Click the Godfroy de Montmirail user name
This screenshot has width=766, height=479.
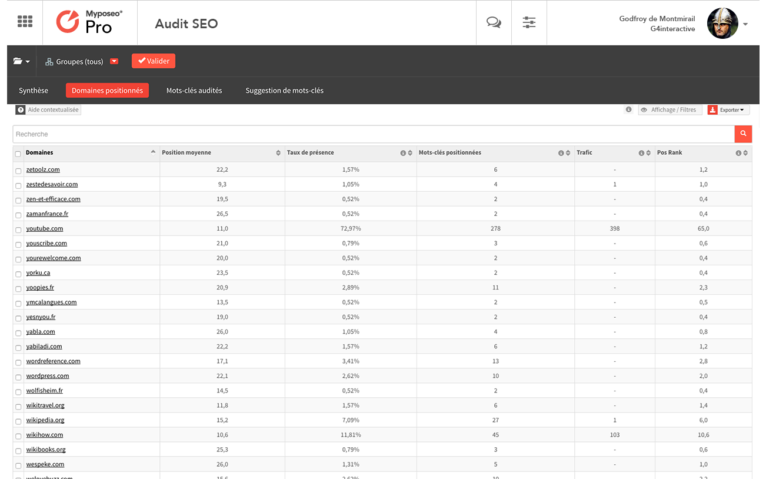(x=657, y=19)
